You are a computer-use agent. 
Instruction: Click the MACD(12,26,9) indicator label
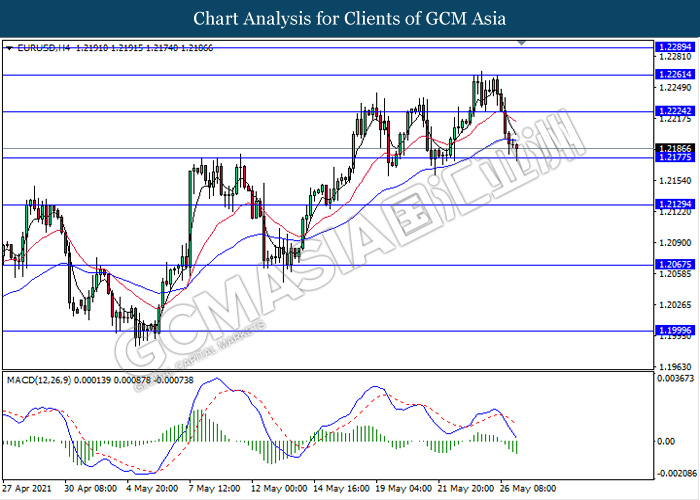39,380
